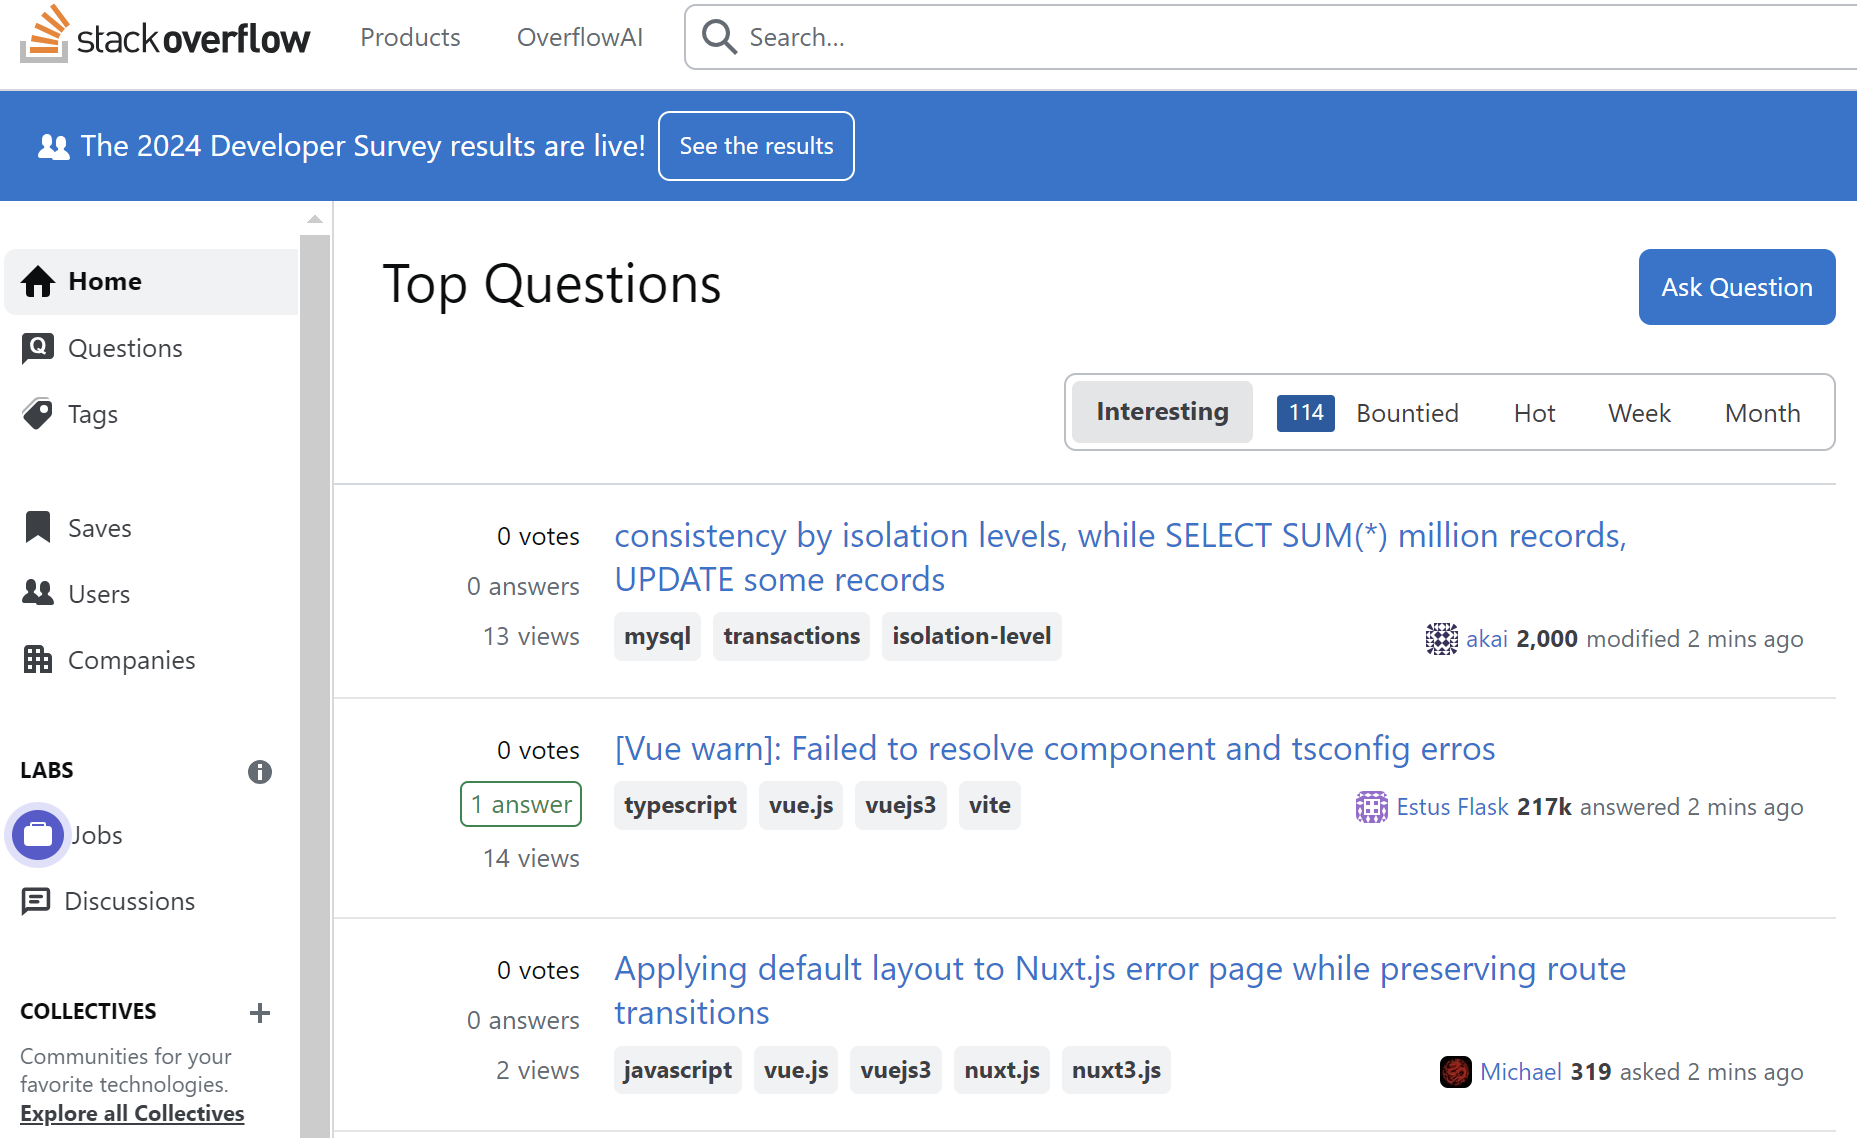Click the sidebar scroll up arrow
The height and width of the screenshot is (1138, 1857).
(x=315, y=218)
